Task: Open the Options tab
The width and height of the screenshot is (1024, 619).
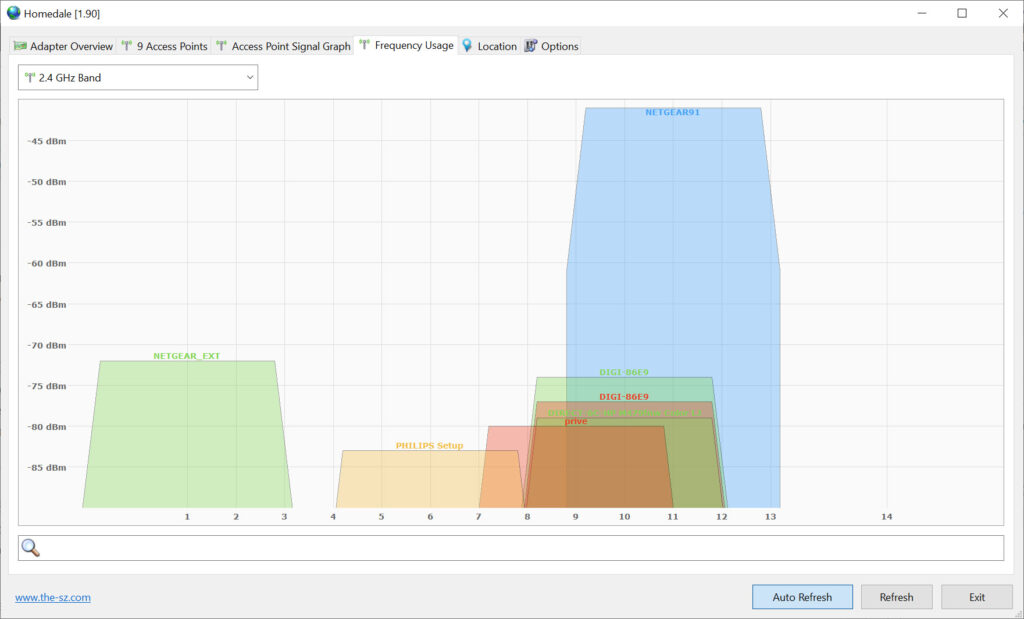Action: (552, 46)
